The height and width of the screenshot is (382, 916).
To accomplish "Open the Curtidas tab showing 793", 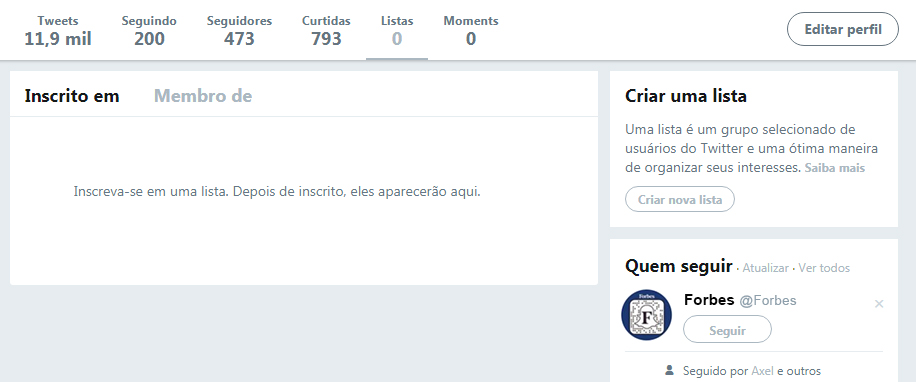I will tap(326, 30).
